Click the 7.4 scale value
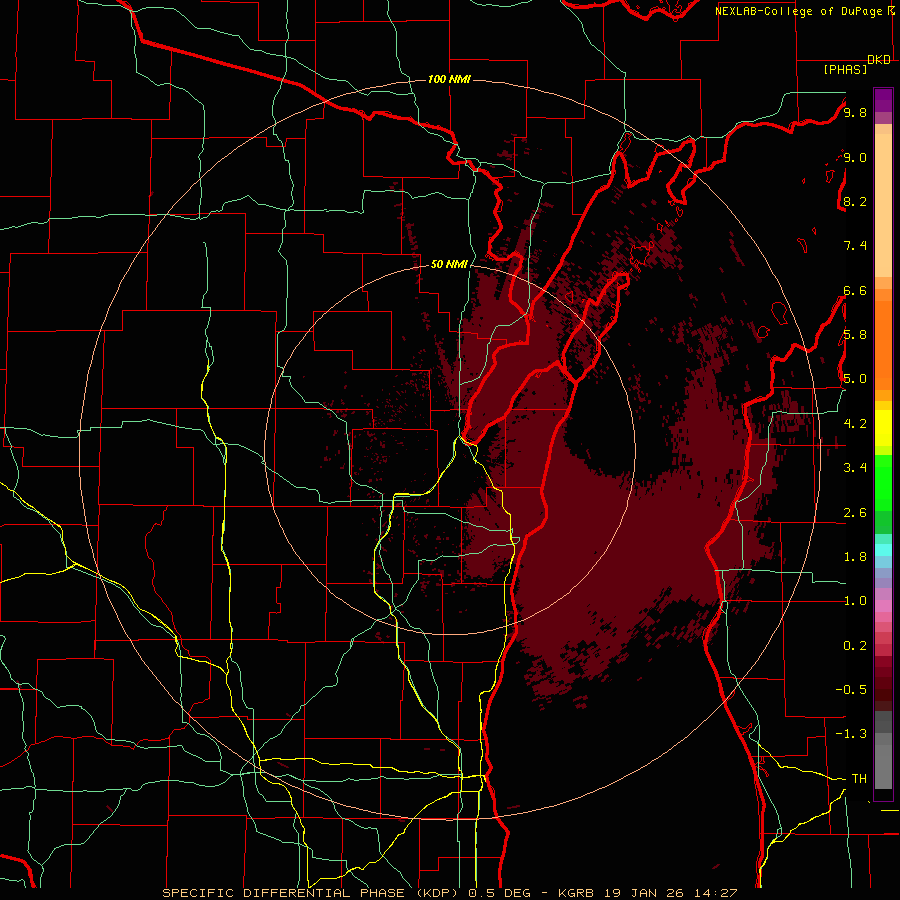The height and width of the screenshot is (900, 900). point(855,246)
